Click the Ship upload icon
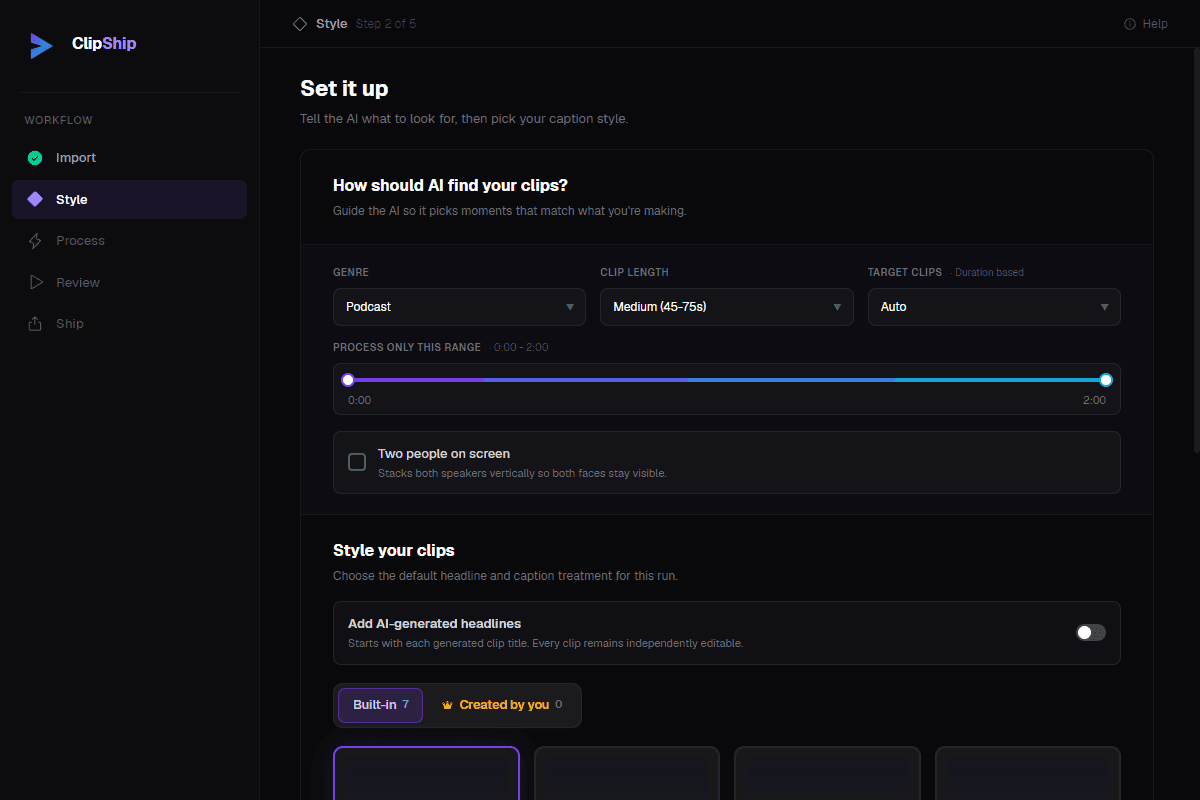The width and height of the screenshot is (1200, 800). [x=35, y=324]
